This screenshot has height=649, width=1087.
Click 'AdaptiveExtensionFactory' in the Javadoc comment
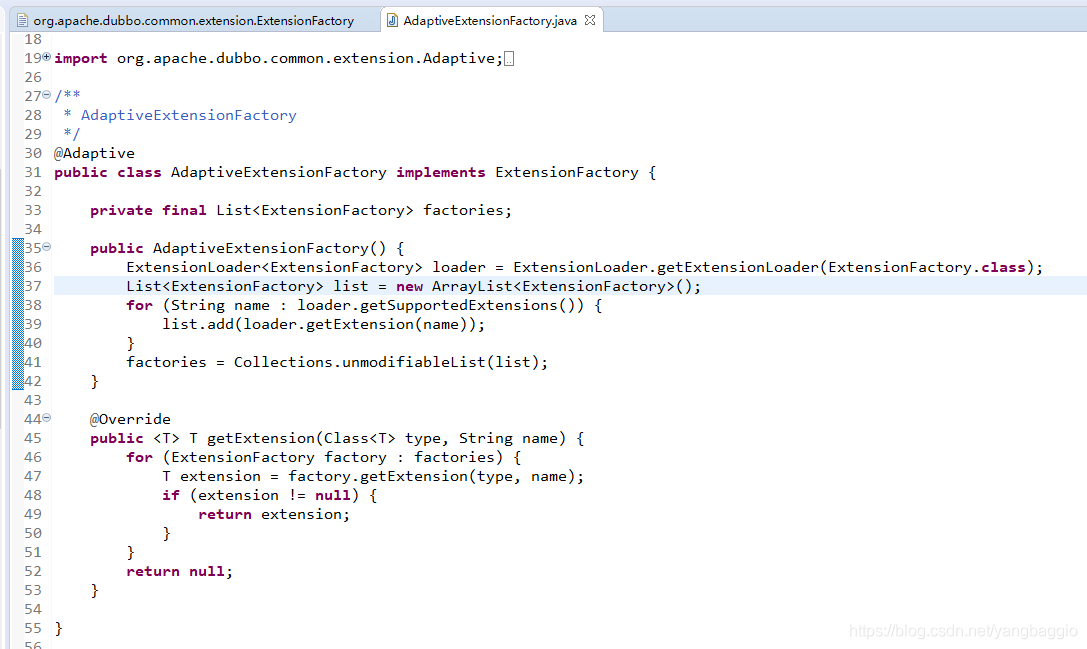pos(189,115)
